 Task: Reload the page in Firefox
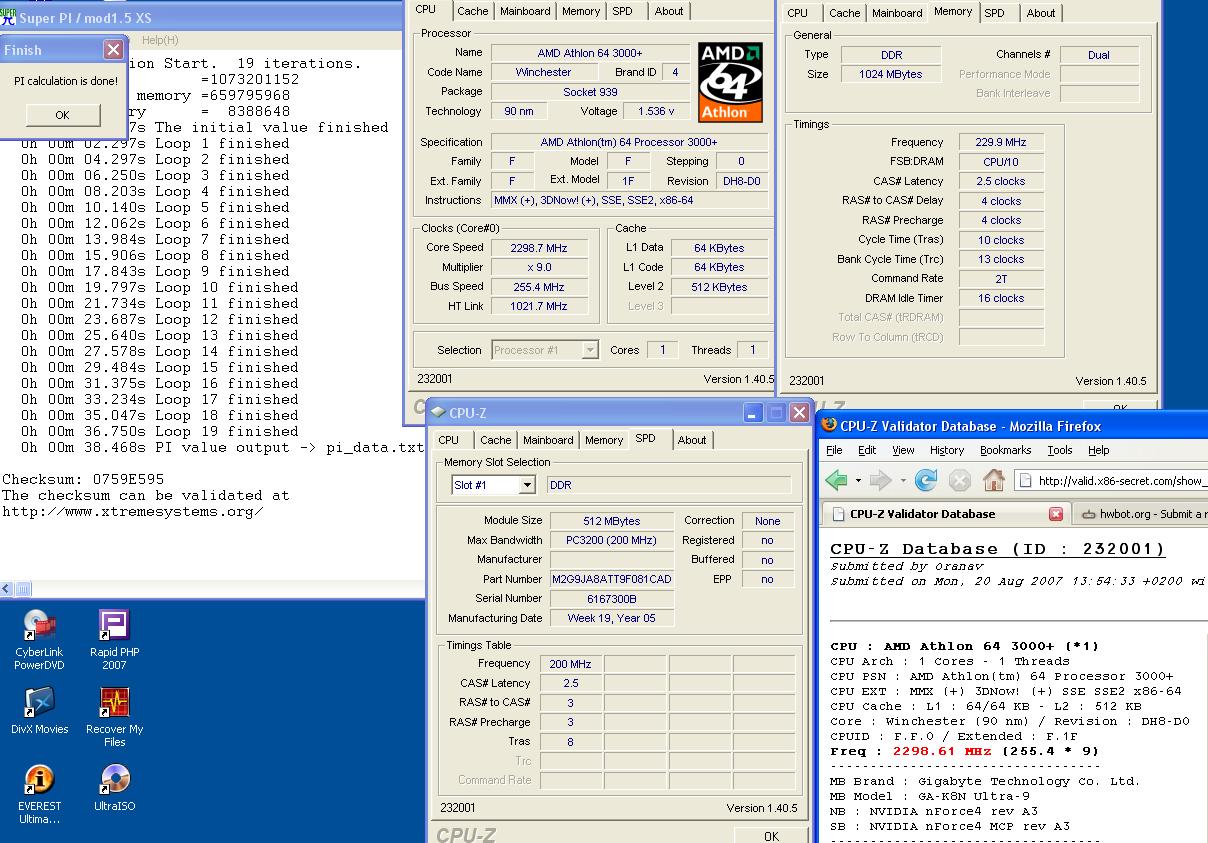926,481
